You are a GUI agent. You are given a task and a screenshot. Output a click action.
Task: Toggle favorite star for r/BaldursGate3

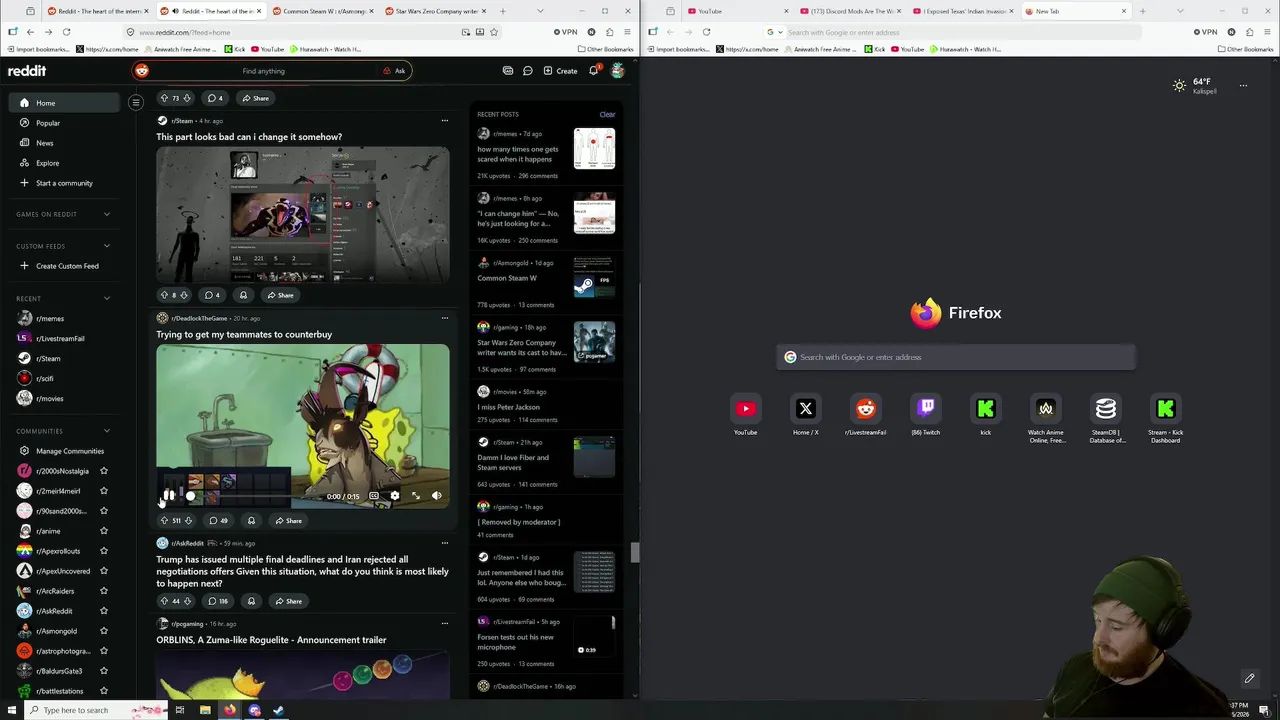104,671
